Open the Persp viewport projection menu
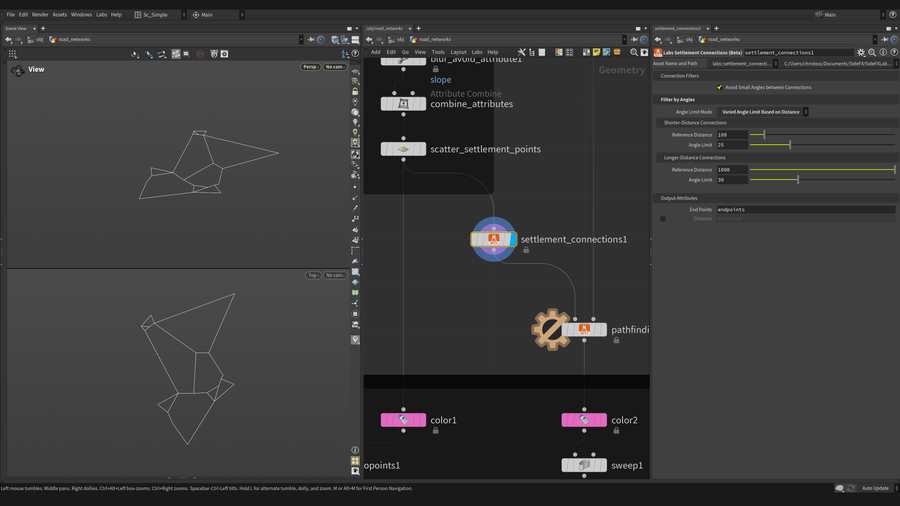 [x=311, y=67]
